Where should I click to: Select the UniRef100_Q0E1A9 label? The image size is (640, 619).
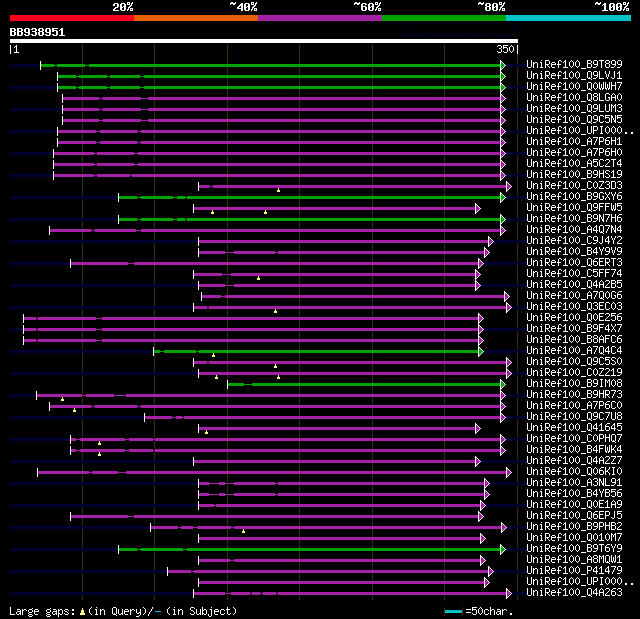coord(574,505)
